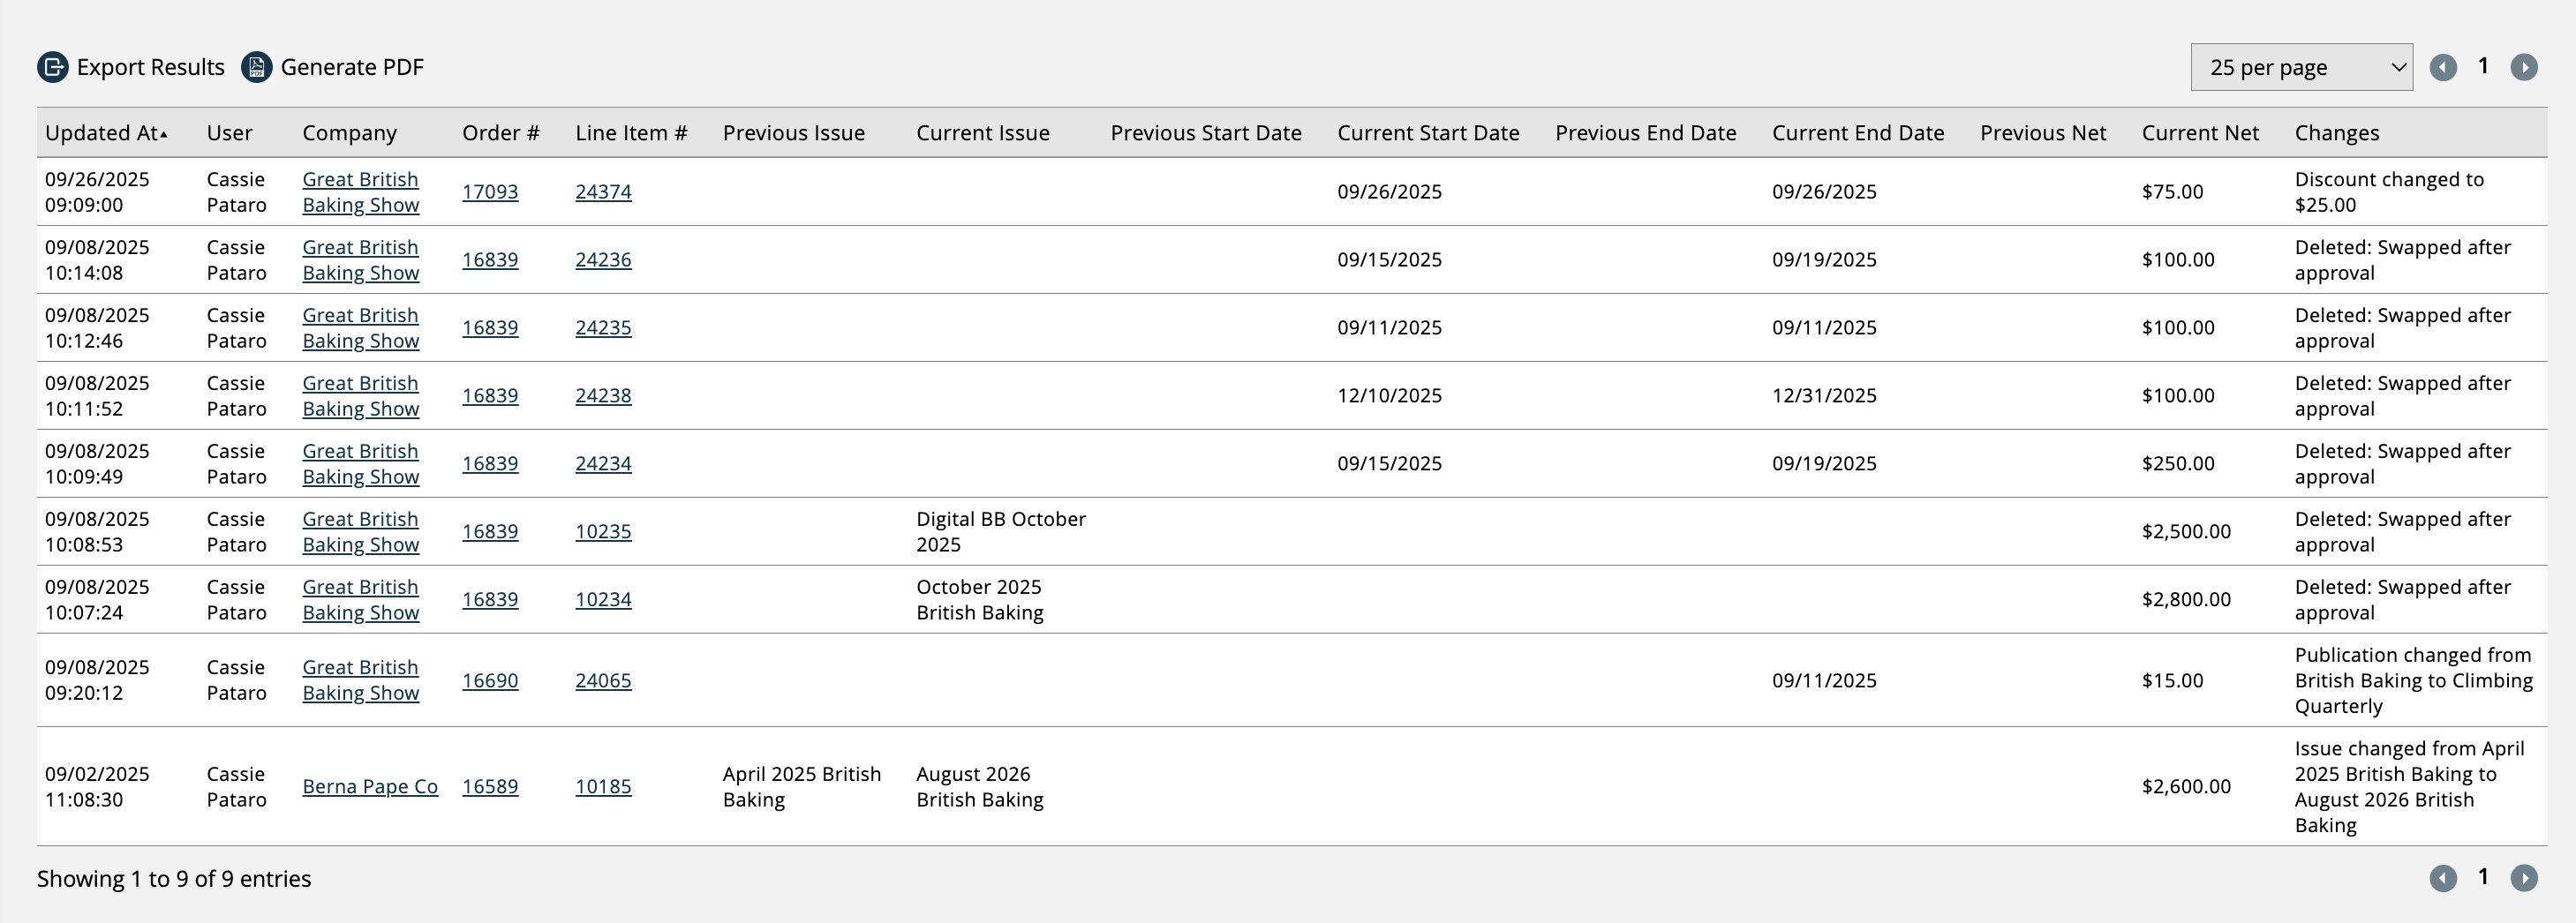Image resolution: width=2576 pixels, height=923 pixels.
Task: Open order number 17093
Action: [x=490, y=192]
